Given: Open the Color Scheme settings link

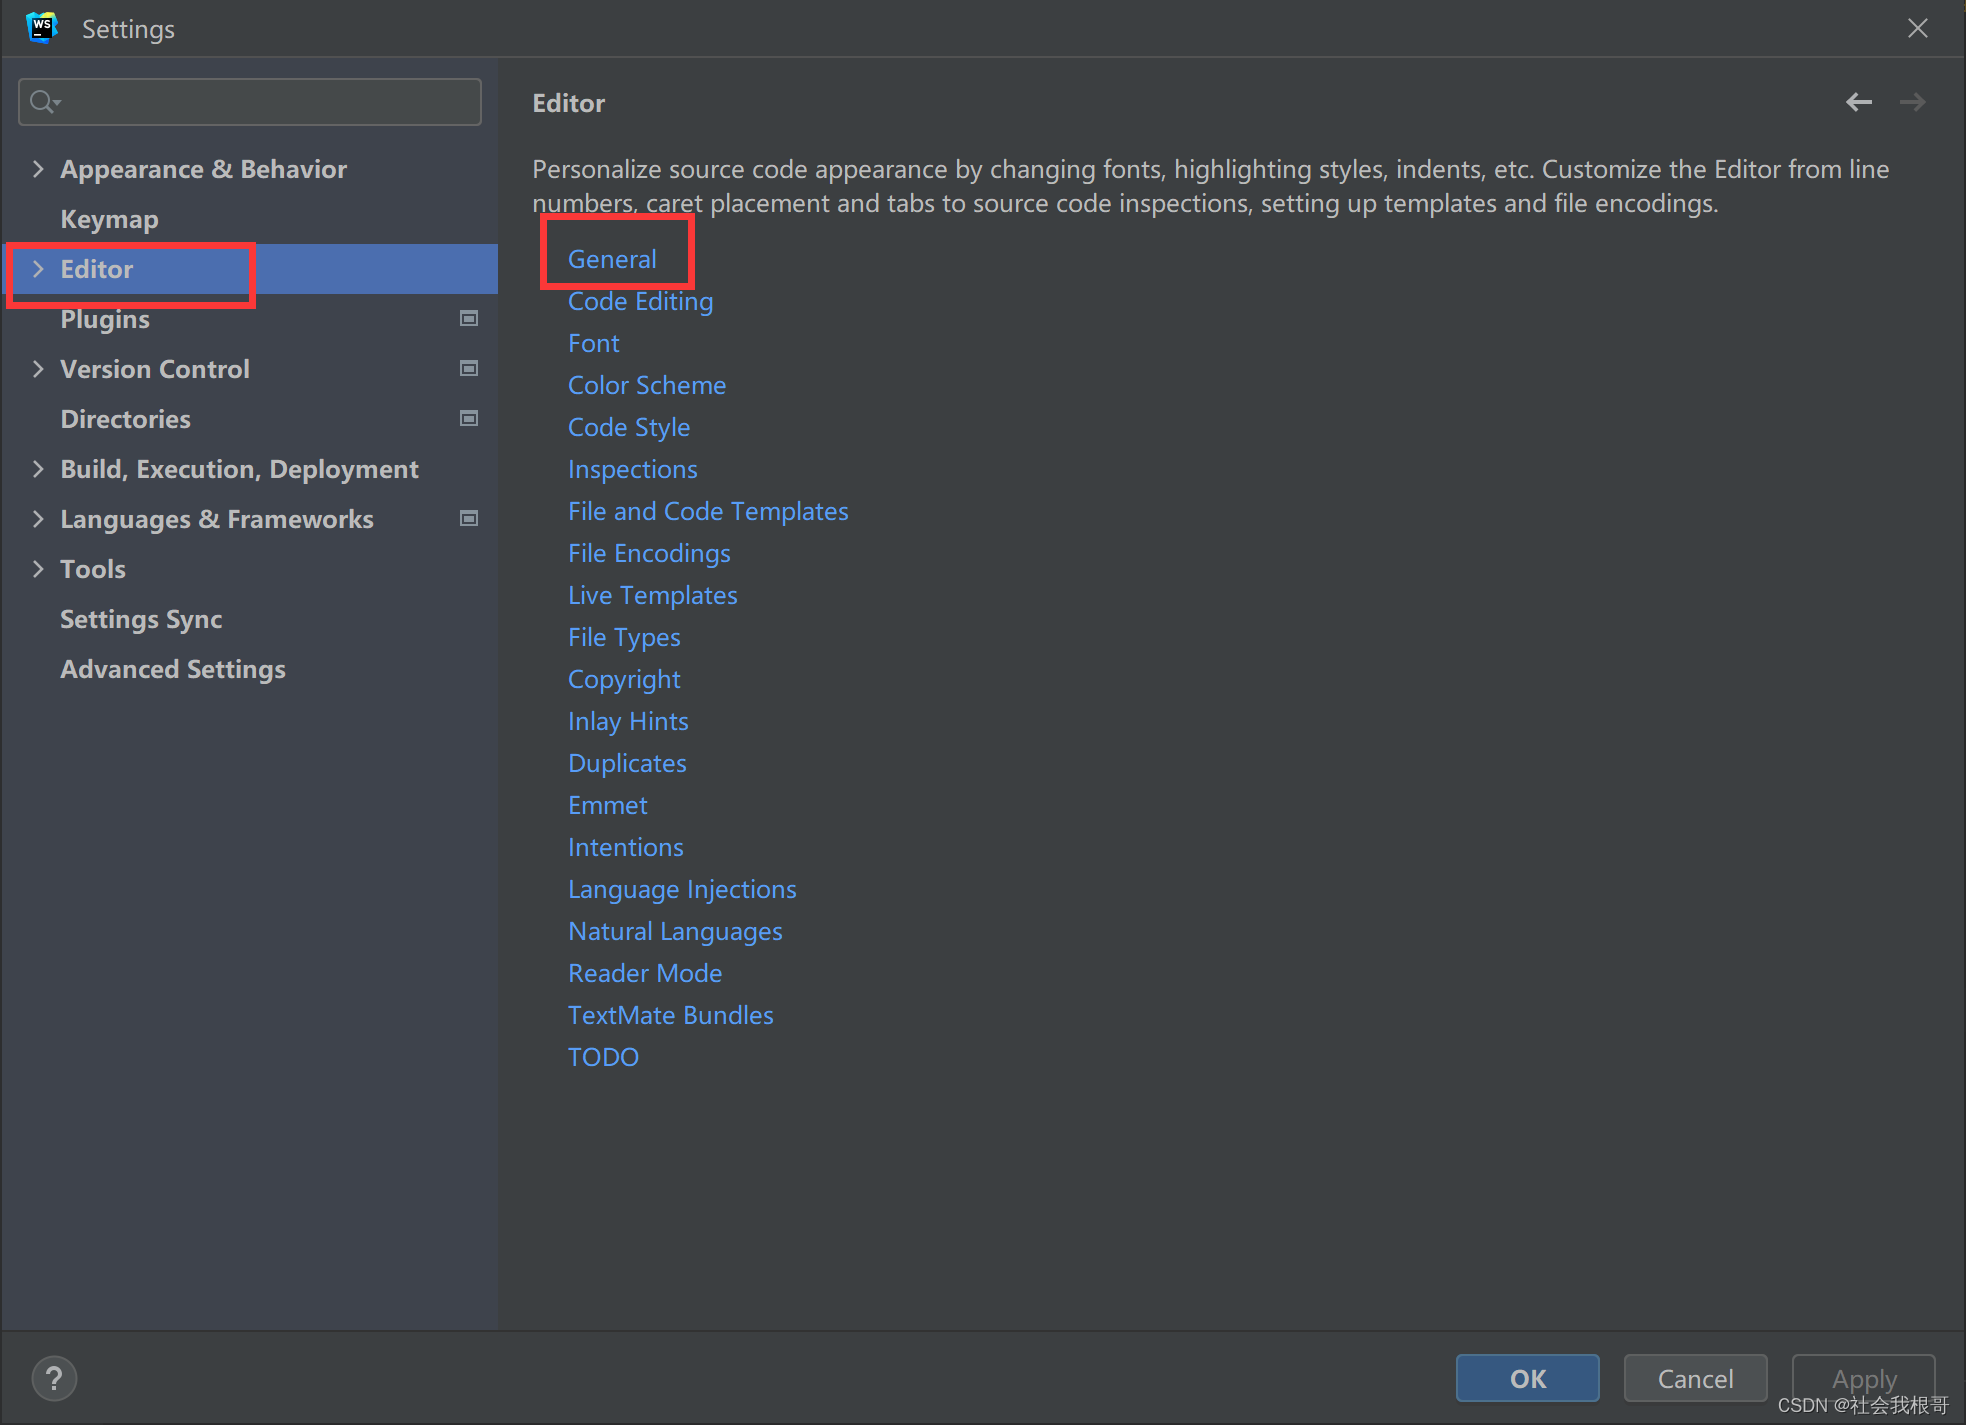Looking at the screenshot, I should (x=646, y=384).
